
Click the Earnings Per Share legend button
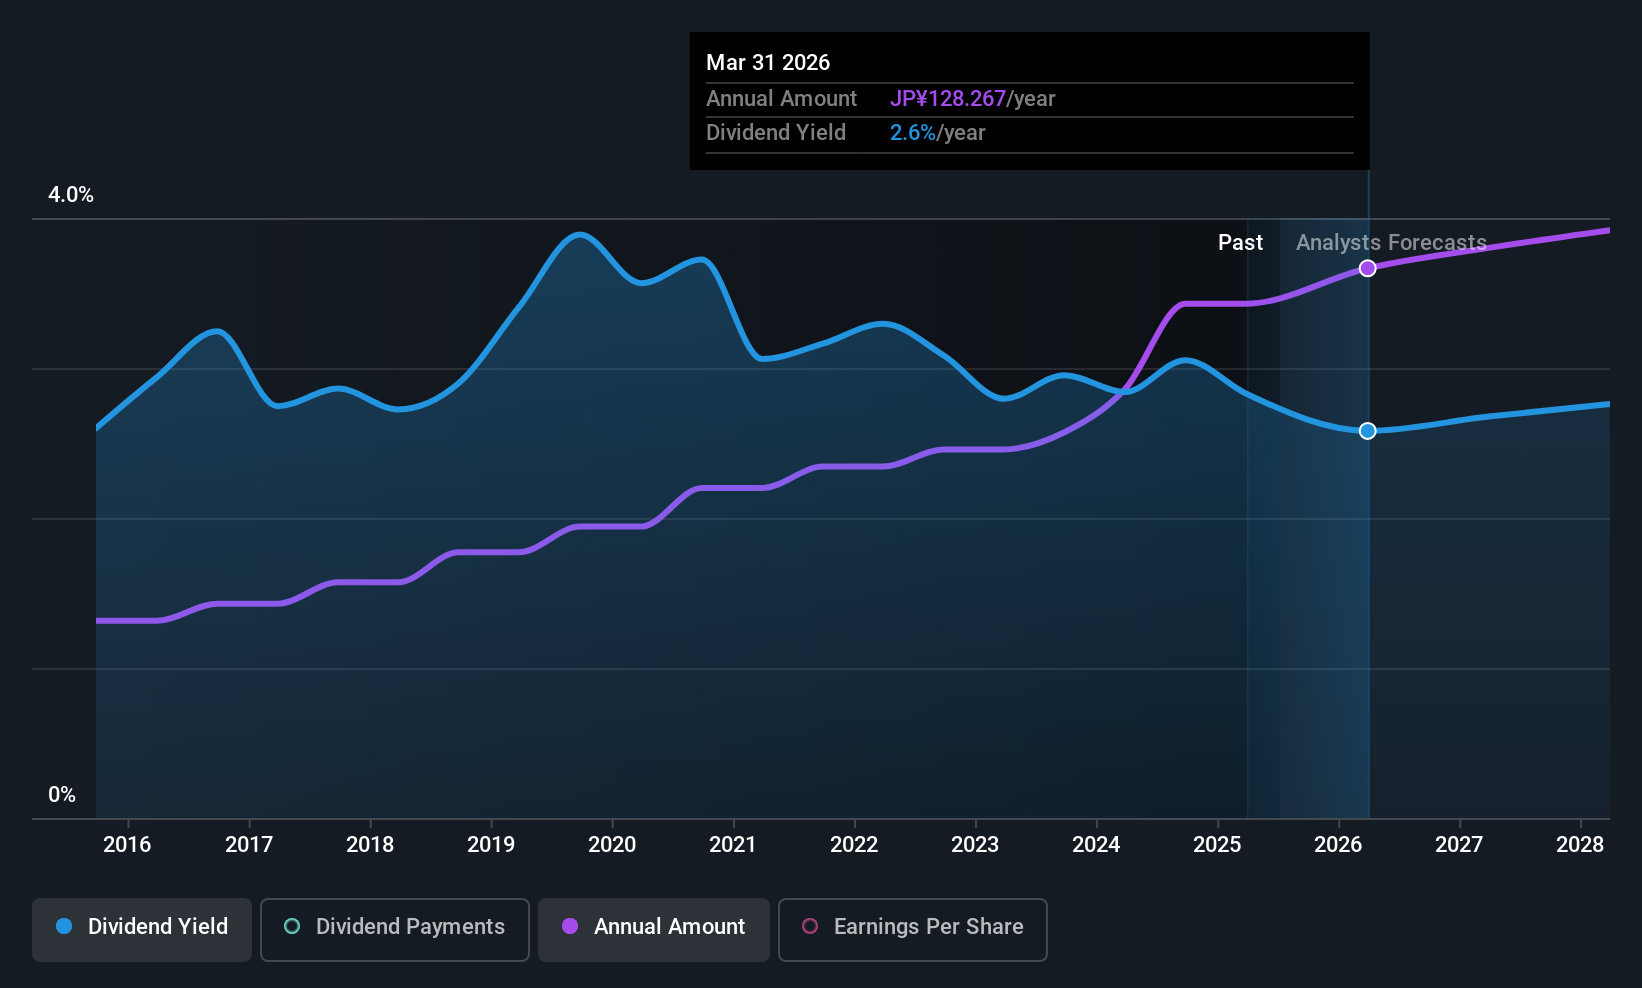click(x=911, y=928)
